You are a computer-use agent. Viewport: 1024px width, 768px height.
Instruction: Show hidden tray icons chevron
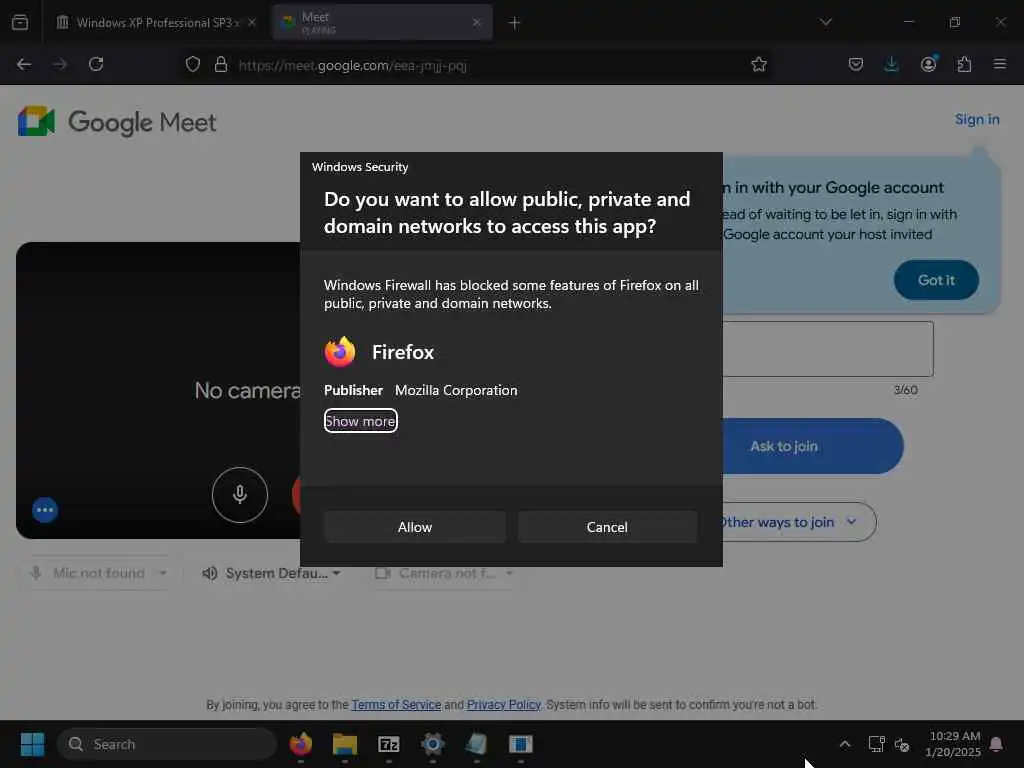(844, 744)
